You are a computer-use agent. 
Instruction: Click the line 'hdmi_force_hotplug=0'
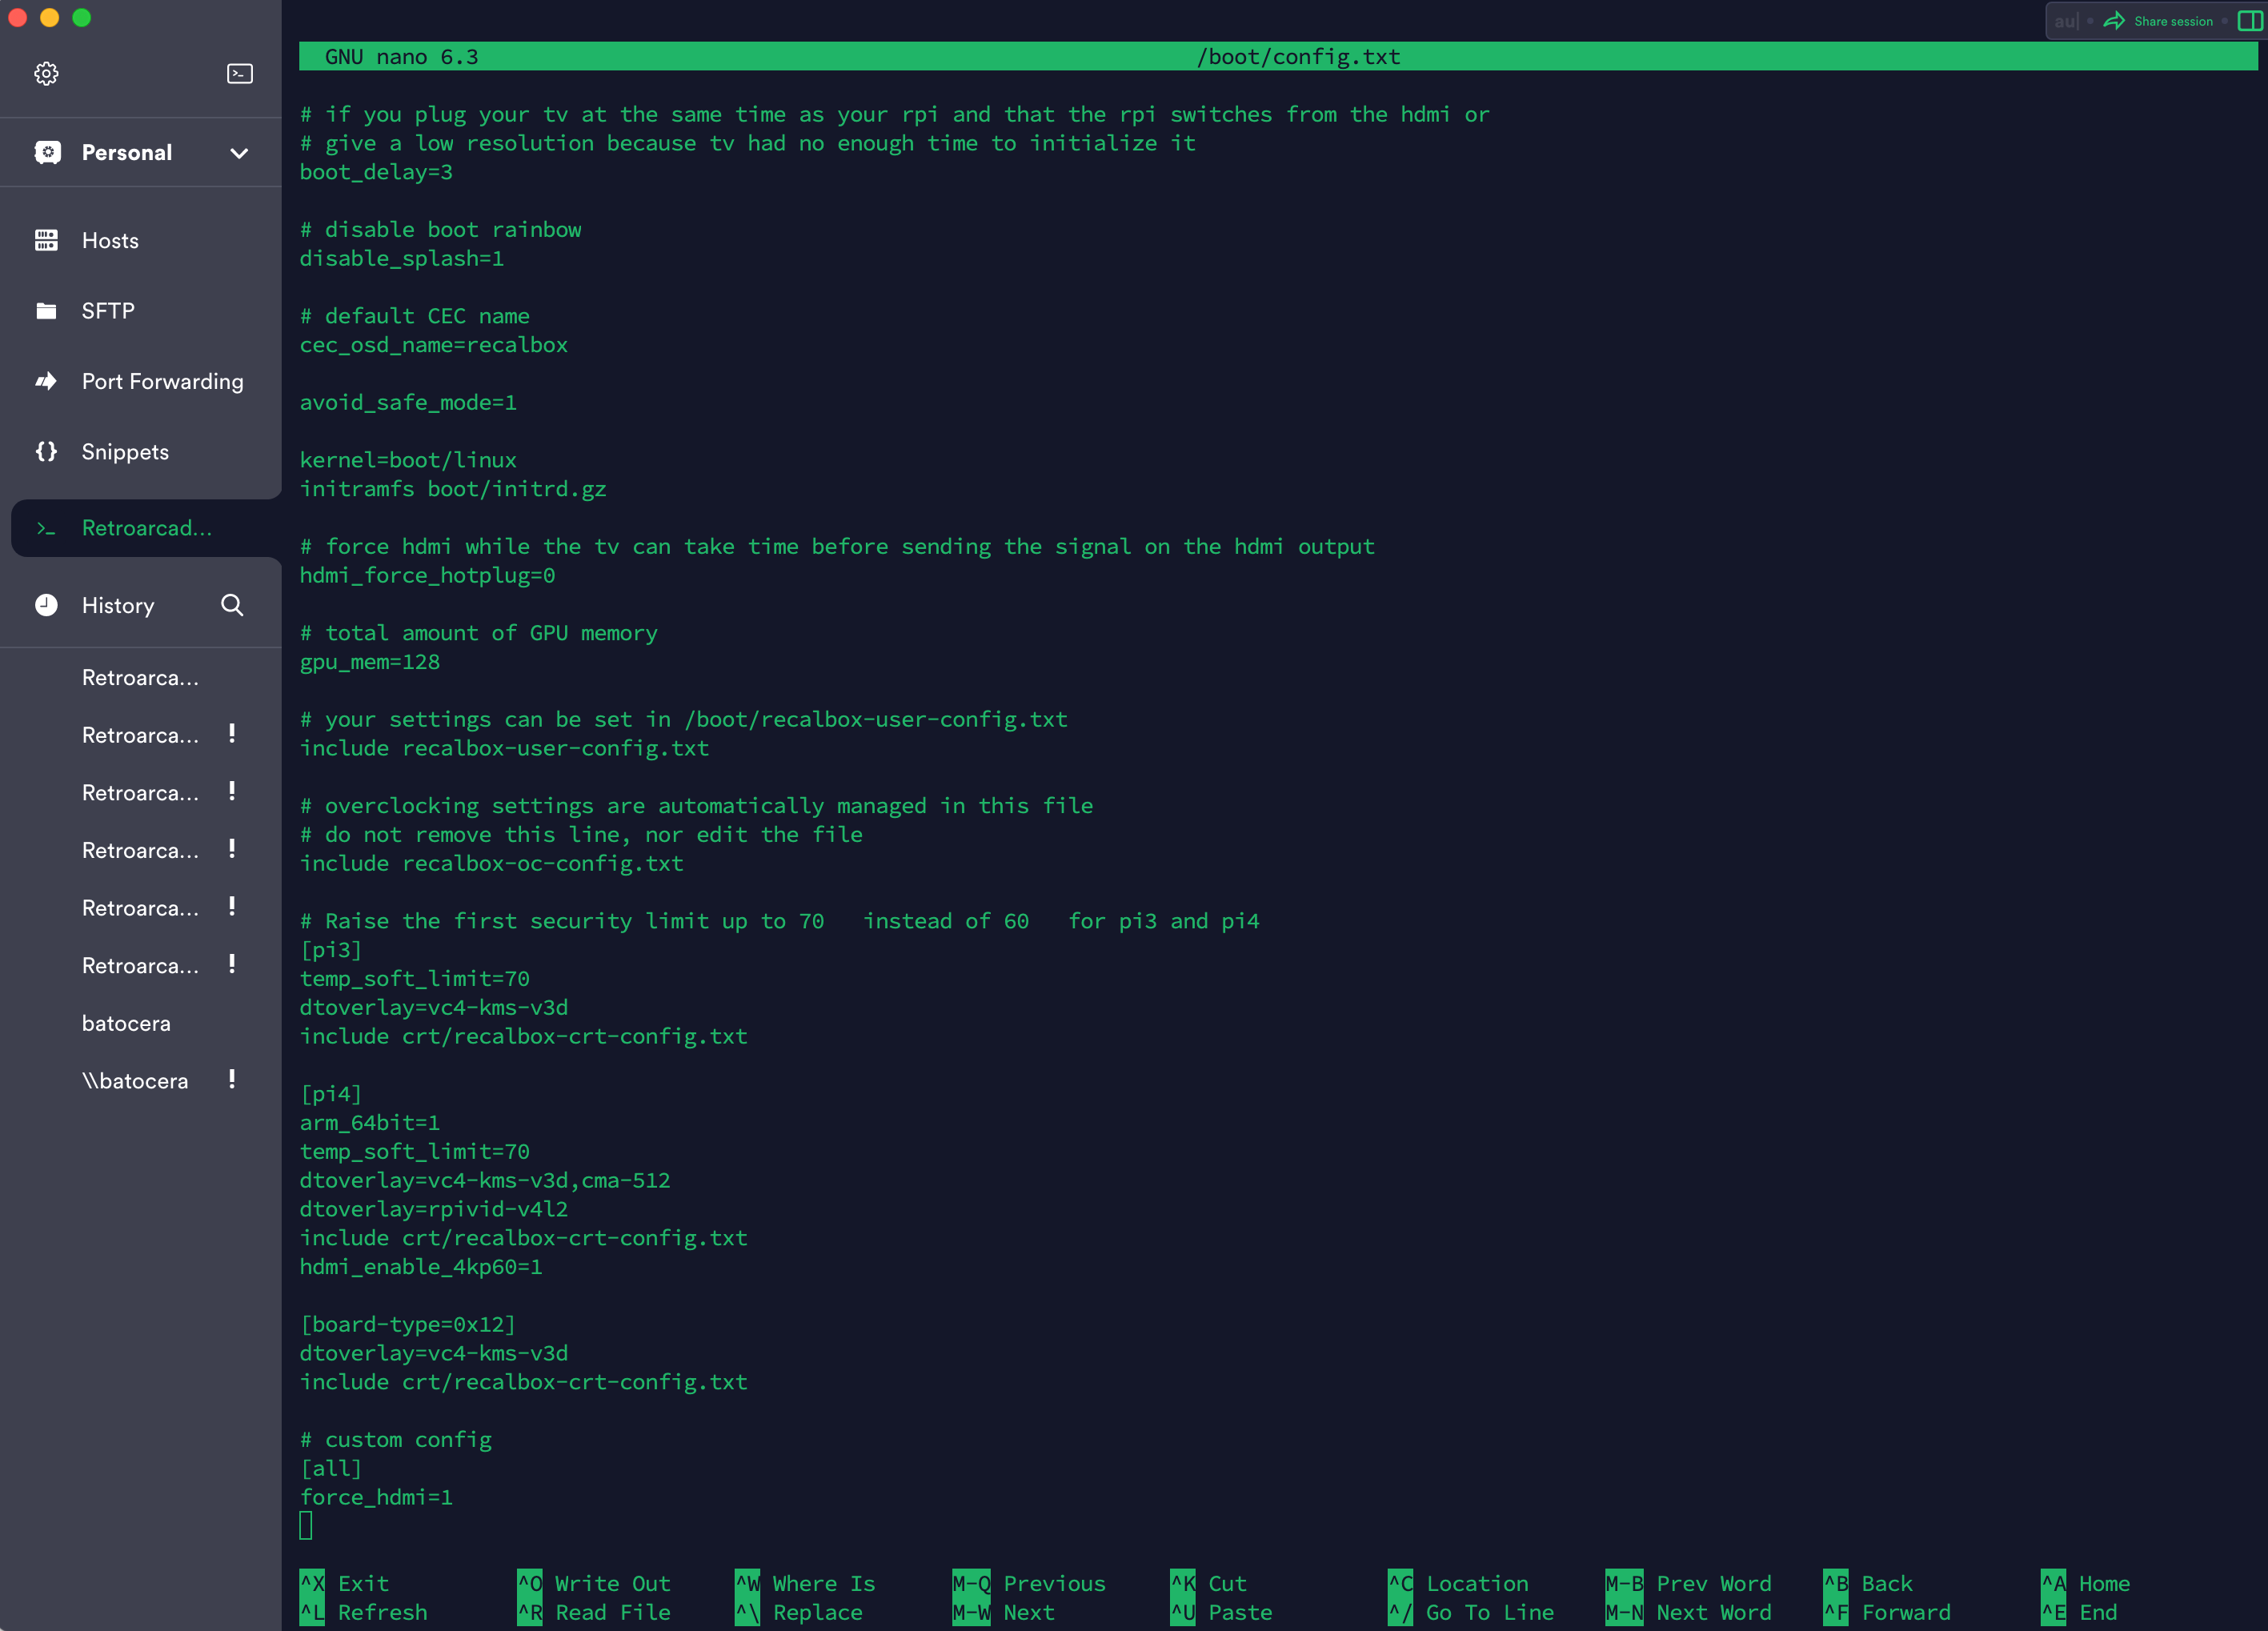tap(427, 575)
